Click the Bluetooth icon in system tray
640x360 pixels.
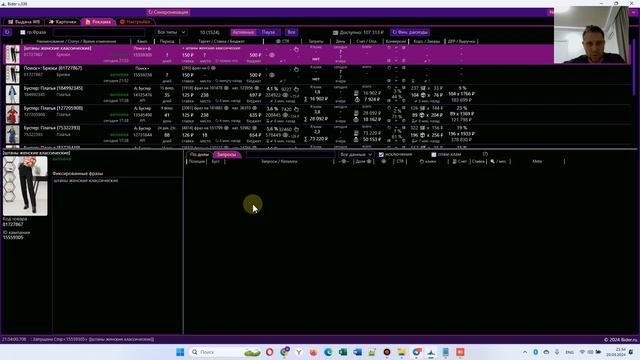[536, 352]
